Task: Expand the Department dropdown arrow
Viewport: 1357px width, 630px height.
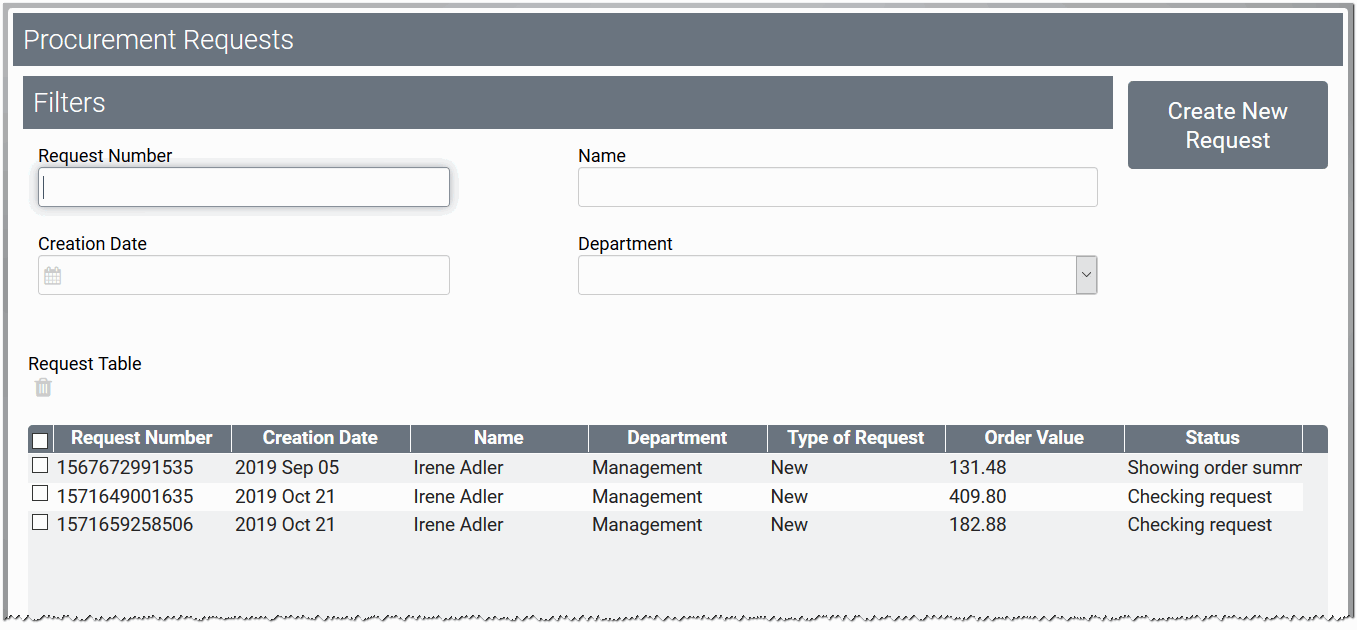Action: [1086, 275]
